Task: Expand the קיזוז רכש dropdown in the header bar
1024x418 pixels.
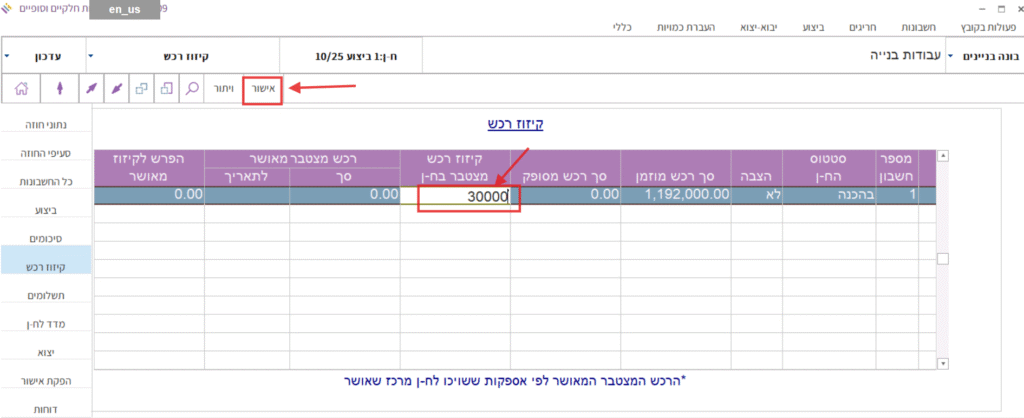Action: click(x=91, y=56)
